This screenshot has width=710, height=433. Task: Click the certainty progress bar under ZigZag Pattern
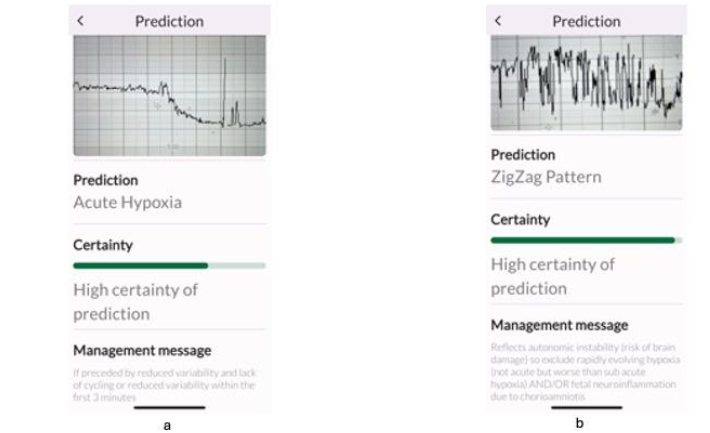(x=586, y=240)
